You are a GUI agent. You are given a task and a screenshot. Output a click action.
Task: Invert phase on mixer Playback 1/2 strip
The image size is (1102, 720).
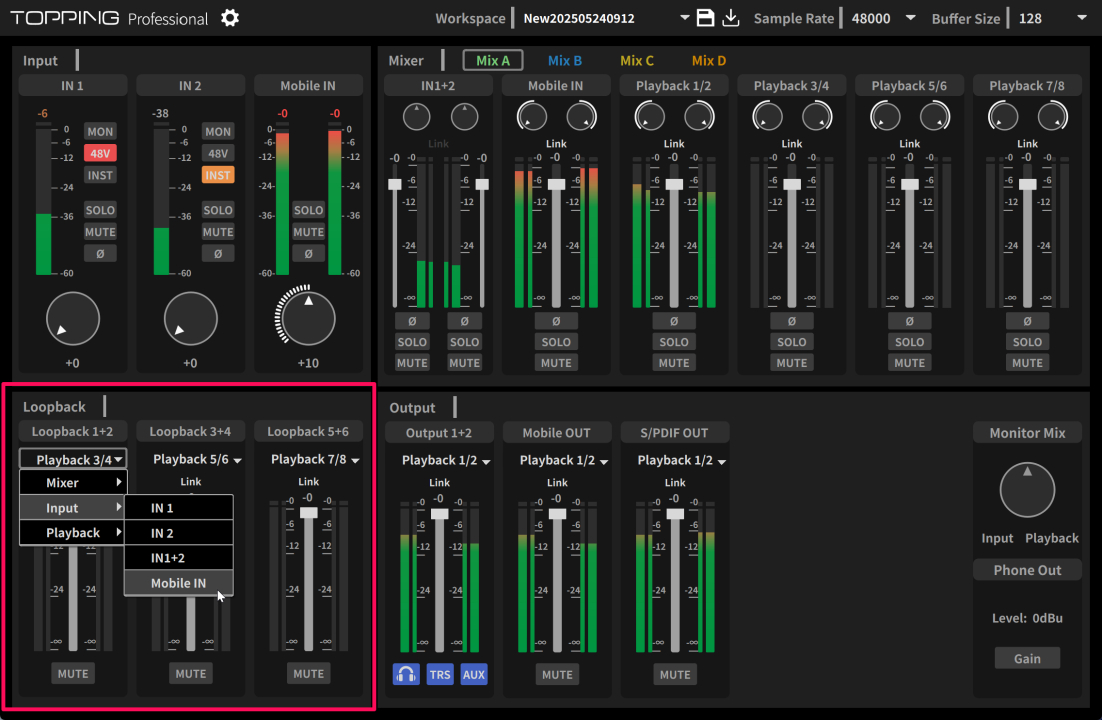pos(674,321)
